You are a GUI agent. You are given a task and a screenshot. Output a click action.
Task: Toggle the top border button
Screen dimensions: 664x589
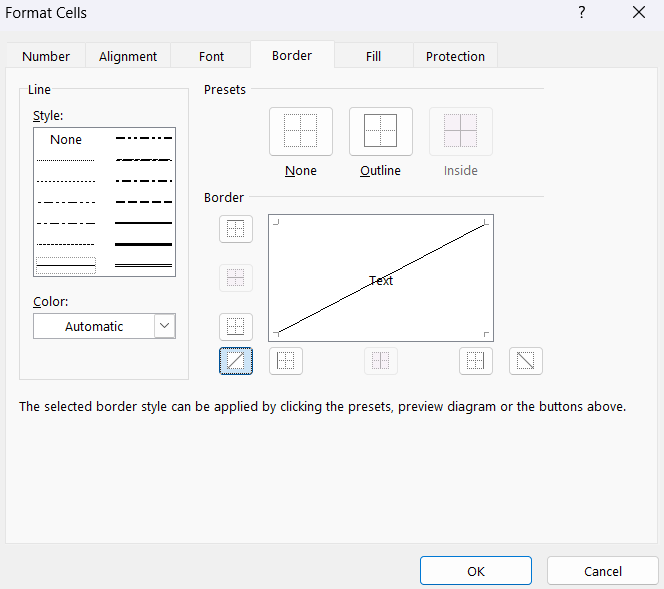pyautogui.click(x=236, y=229)
